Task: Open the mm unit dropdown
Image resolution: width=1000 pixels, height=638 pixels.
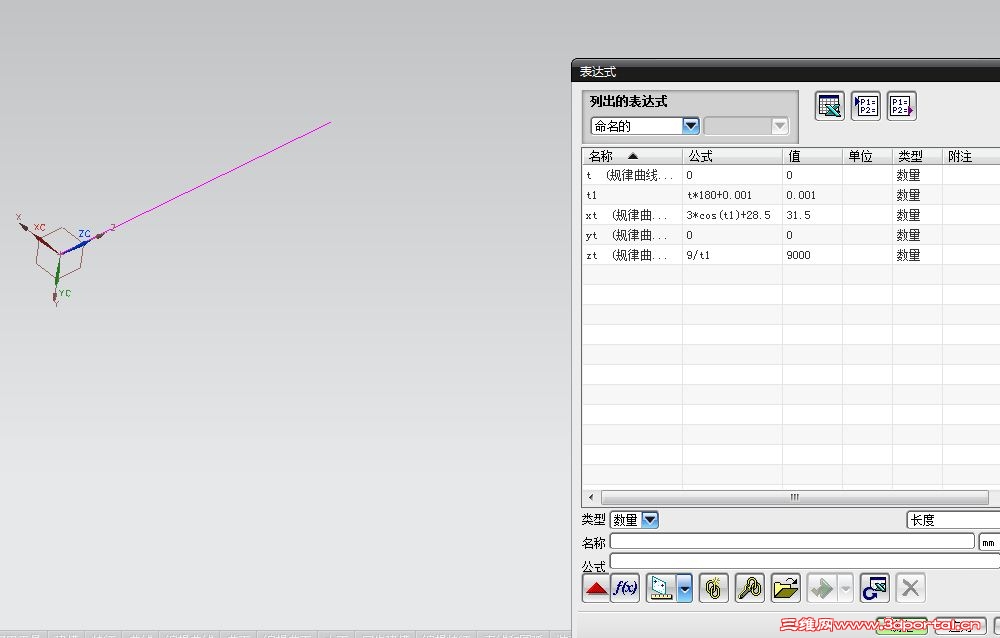Action: coord(989,542)
